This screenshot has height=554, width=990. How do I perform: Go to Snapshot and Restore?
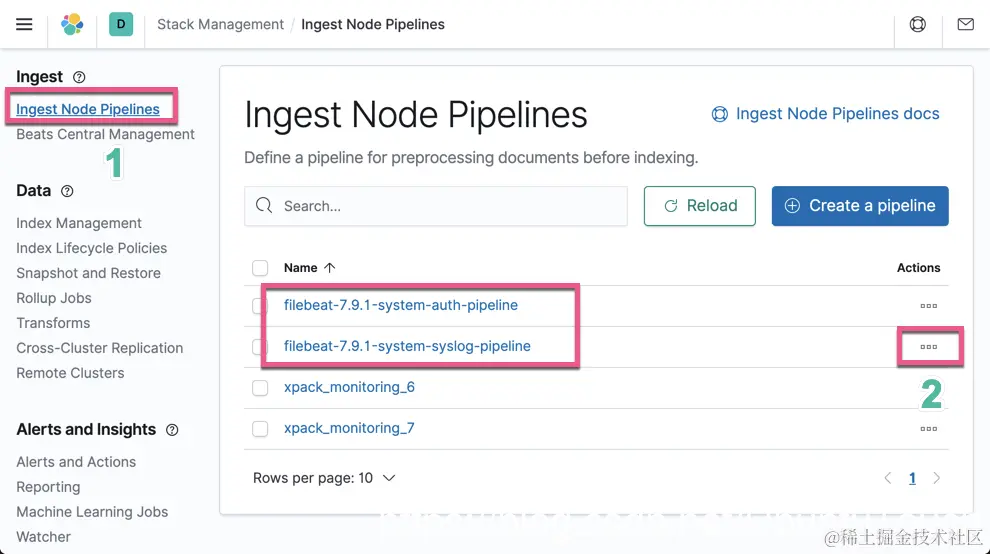point(88,273)
